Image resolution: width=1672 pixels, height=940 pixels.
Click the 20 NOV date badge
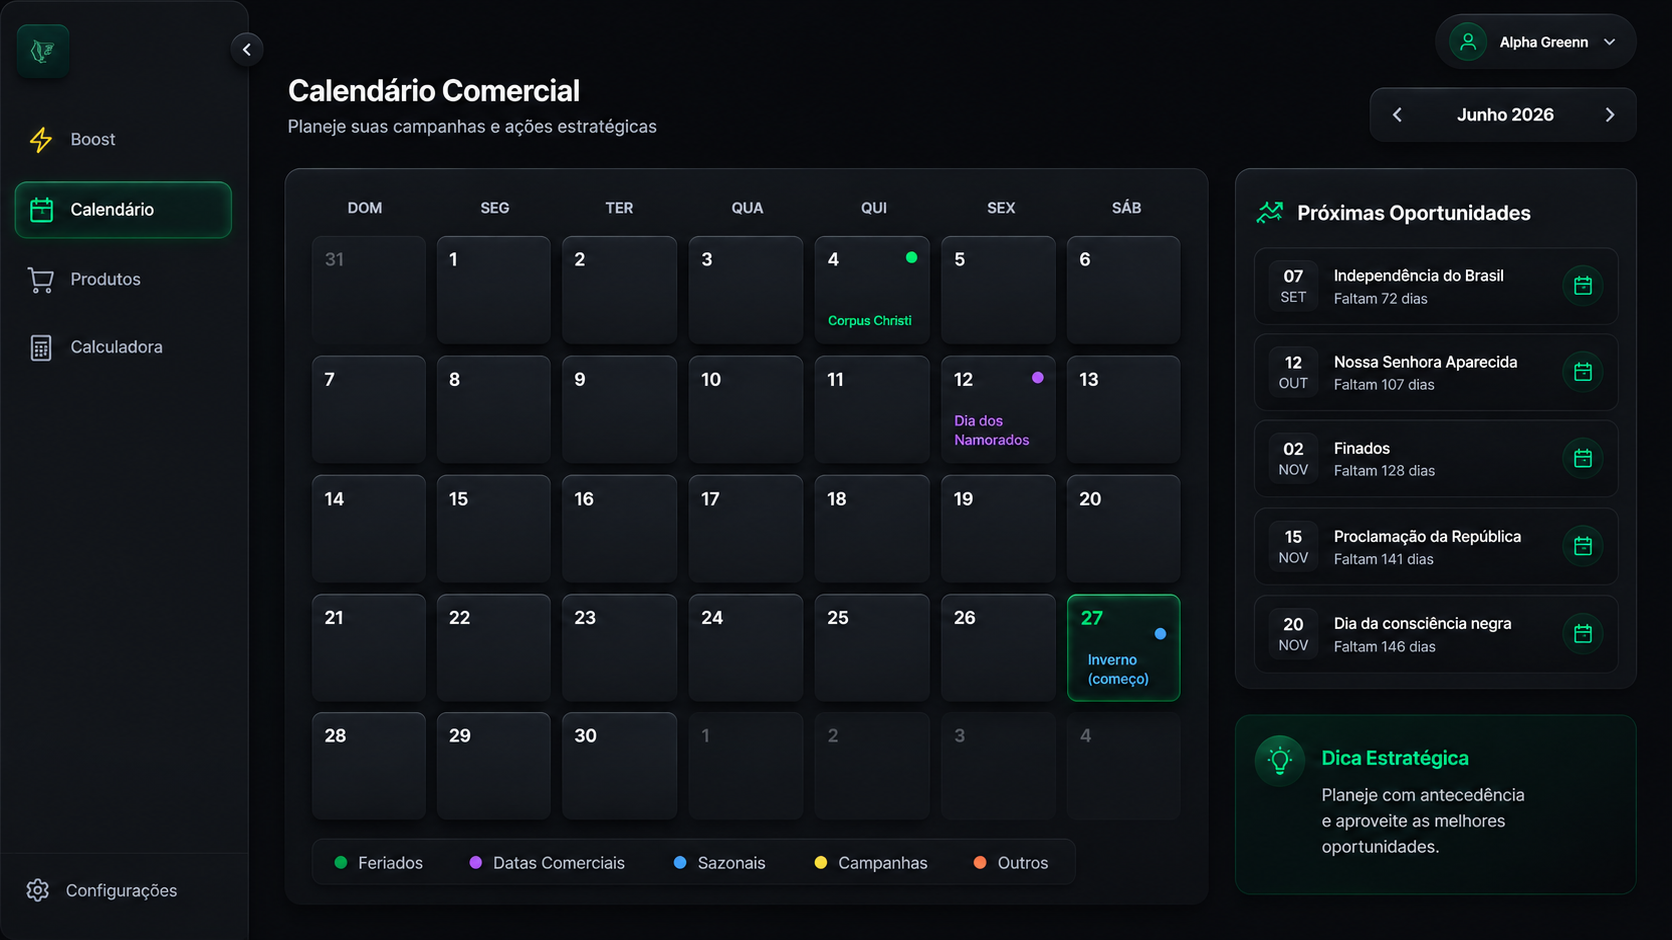pyautogui.click(x=1293, y=634)
